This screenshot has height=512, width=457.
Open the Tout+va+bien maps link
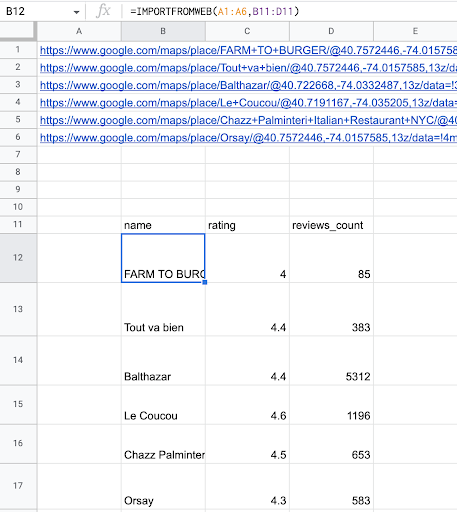(248, 68)
